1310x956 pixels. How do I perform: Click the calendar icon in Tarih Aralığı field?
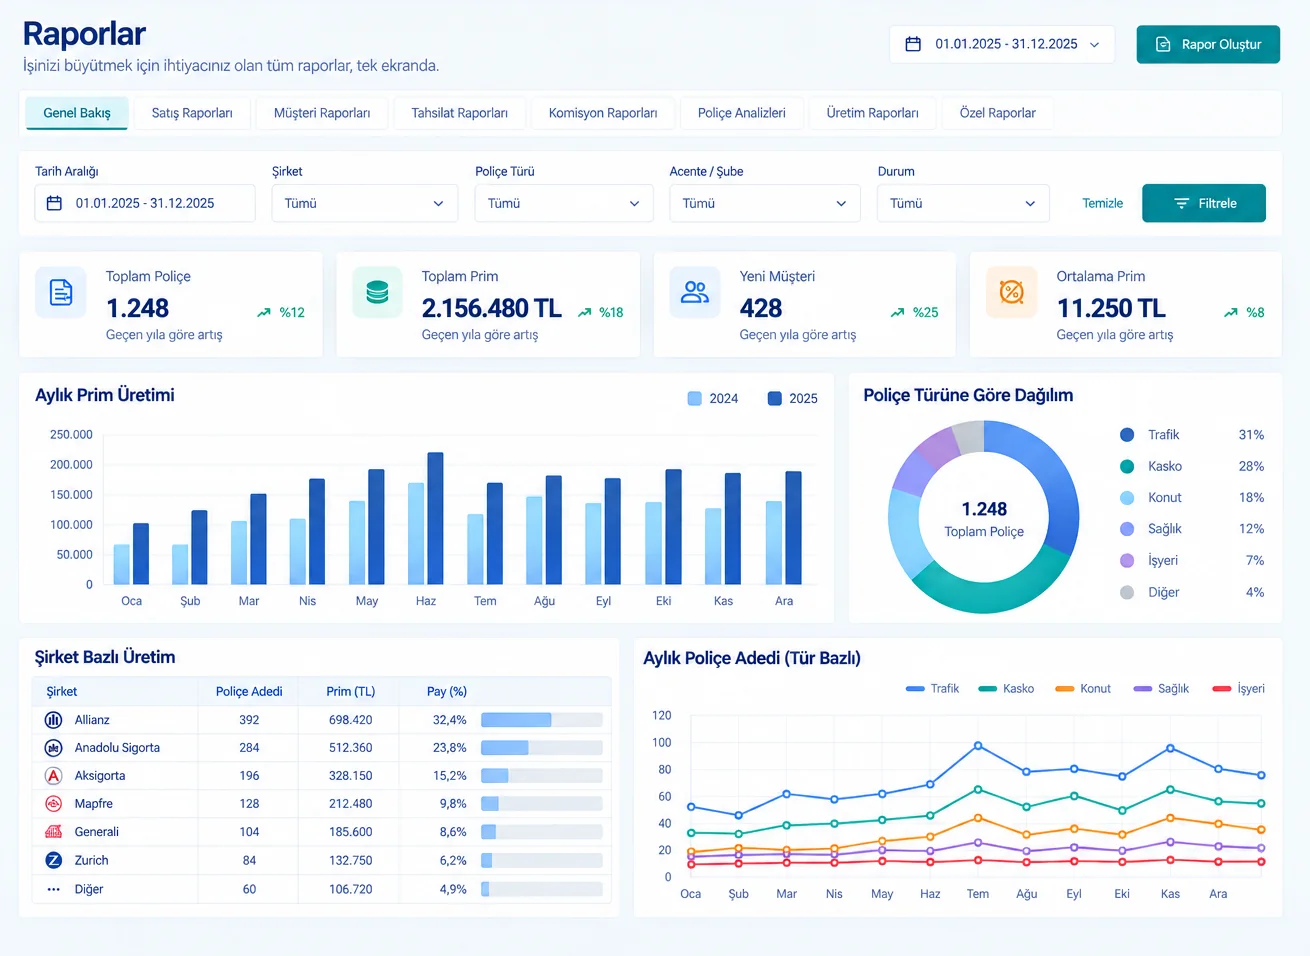54,203
